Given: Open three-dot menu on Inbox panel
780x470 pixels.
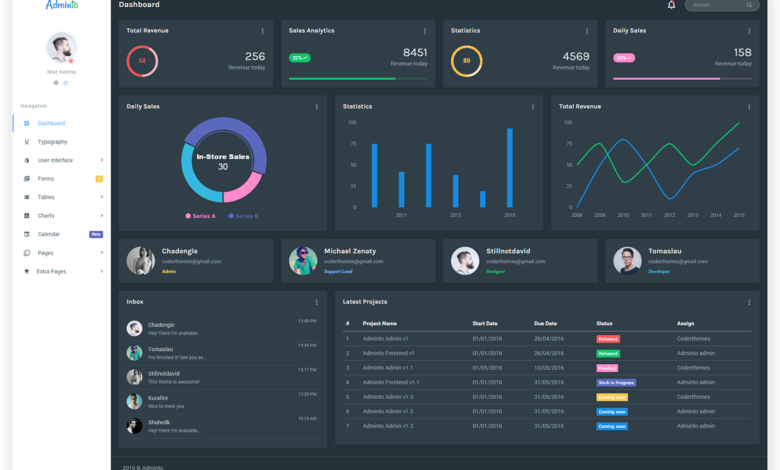Looking at the screenshot, I should (317, 302).
